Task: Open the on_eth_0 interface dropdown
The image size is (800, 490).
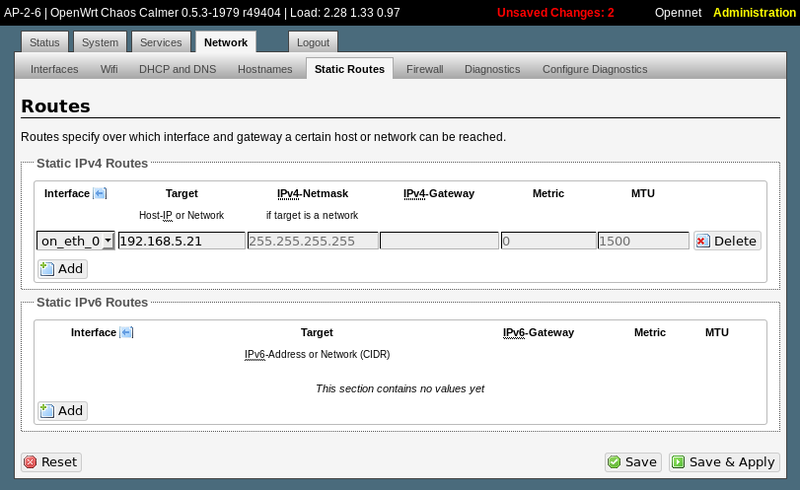Action: [76, 241]
